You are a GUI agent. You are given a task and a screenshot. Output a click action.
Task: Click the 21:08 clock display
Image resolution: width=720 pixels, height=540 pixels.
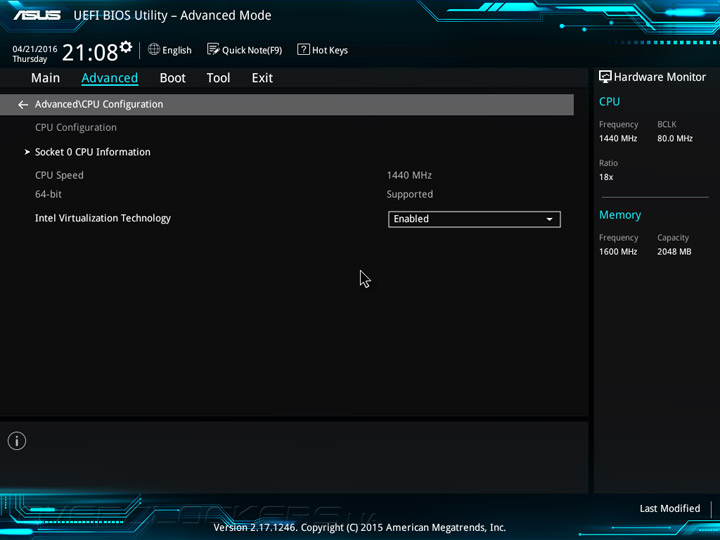pyautogui.click(x=90, y=52)
